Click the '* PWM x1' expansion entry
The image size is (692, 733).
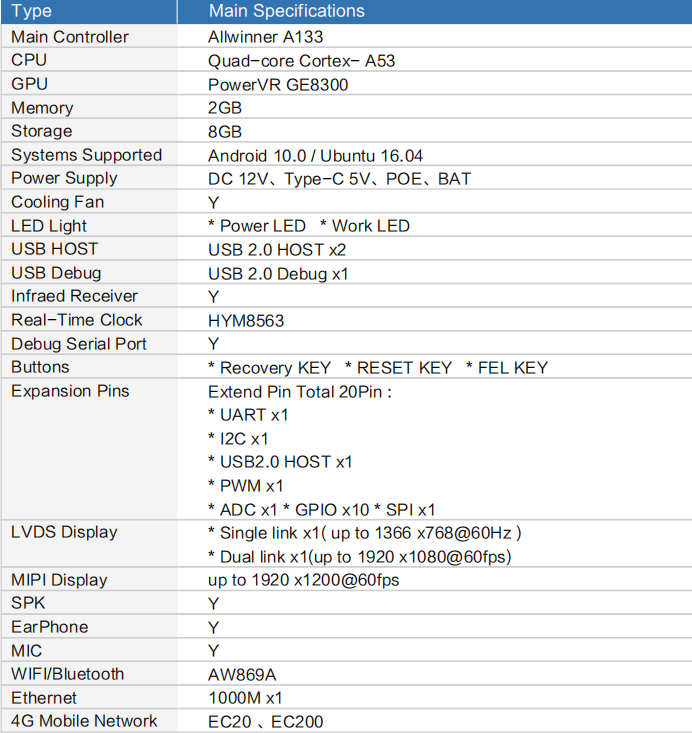(x=245, y=486)
